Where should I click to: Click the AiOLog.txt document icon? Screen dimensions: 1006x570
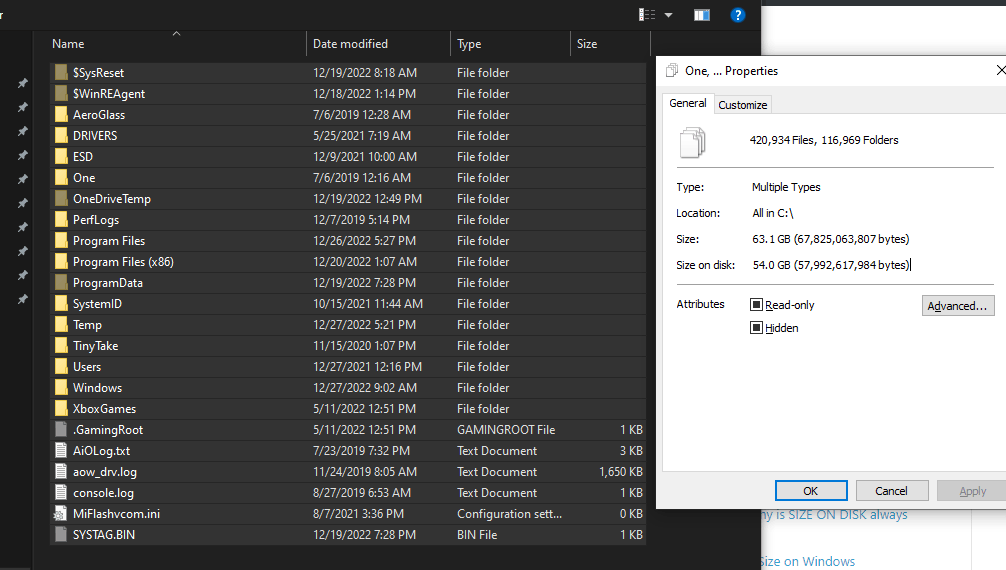61,451
